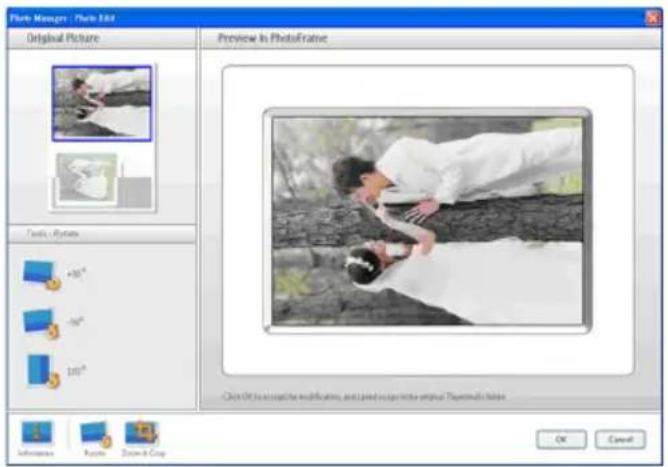The width and height of the screenshot is (668, 467).
Task: Click the large wedding photo preview
Action: tap(428, 220)
